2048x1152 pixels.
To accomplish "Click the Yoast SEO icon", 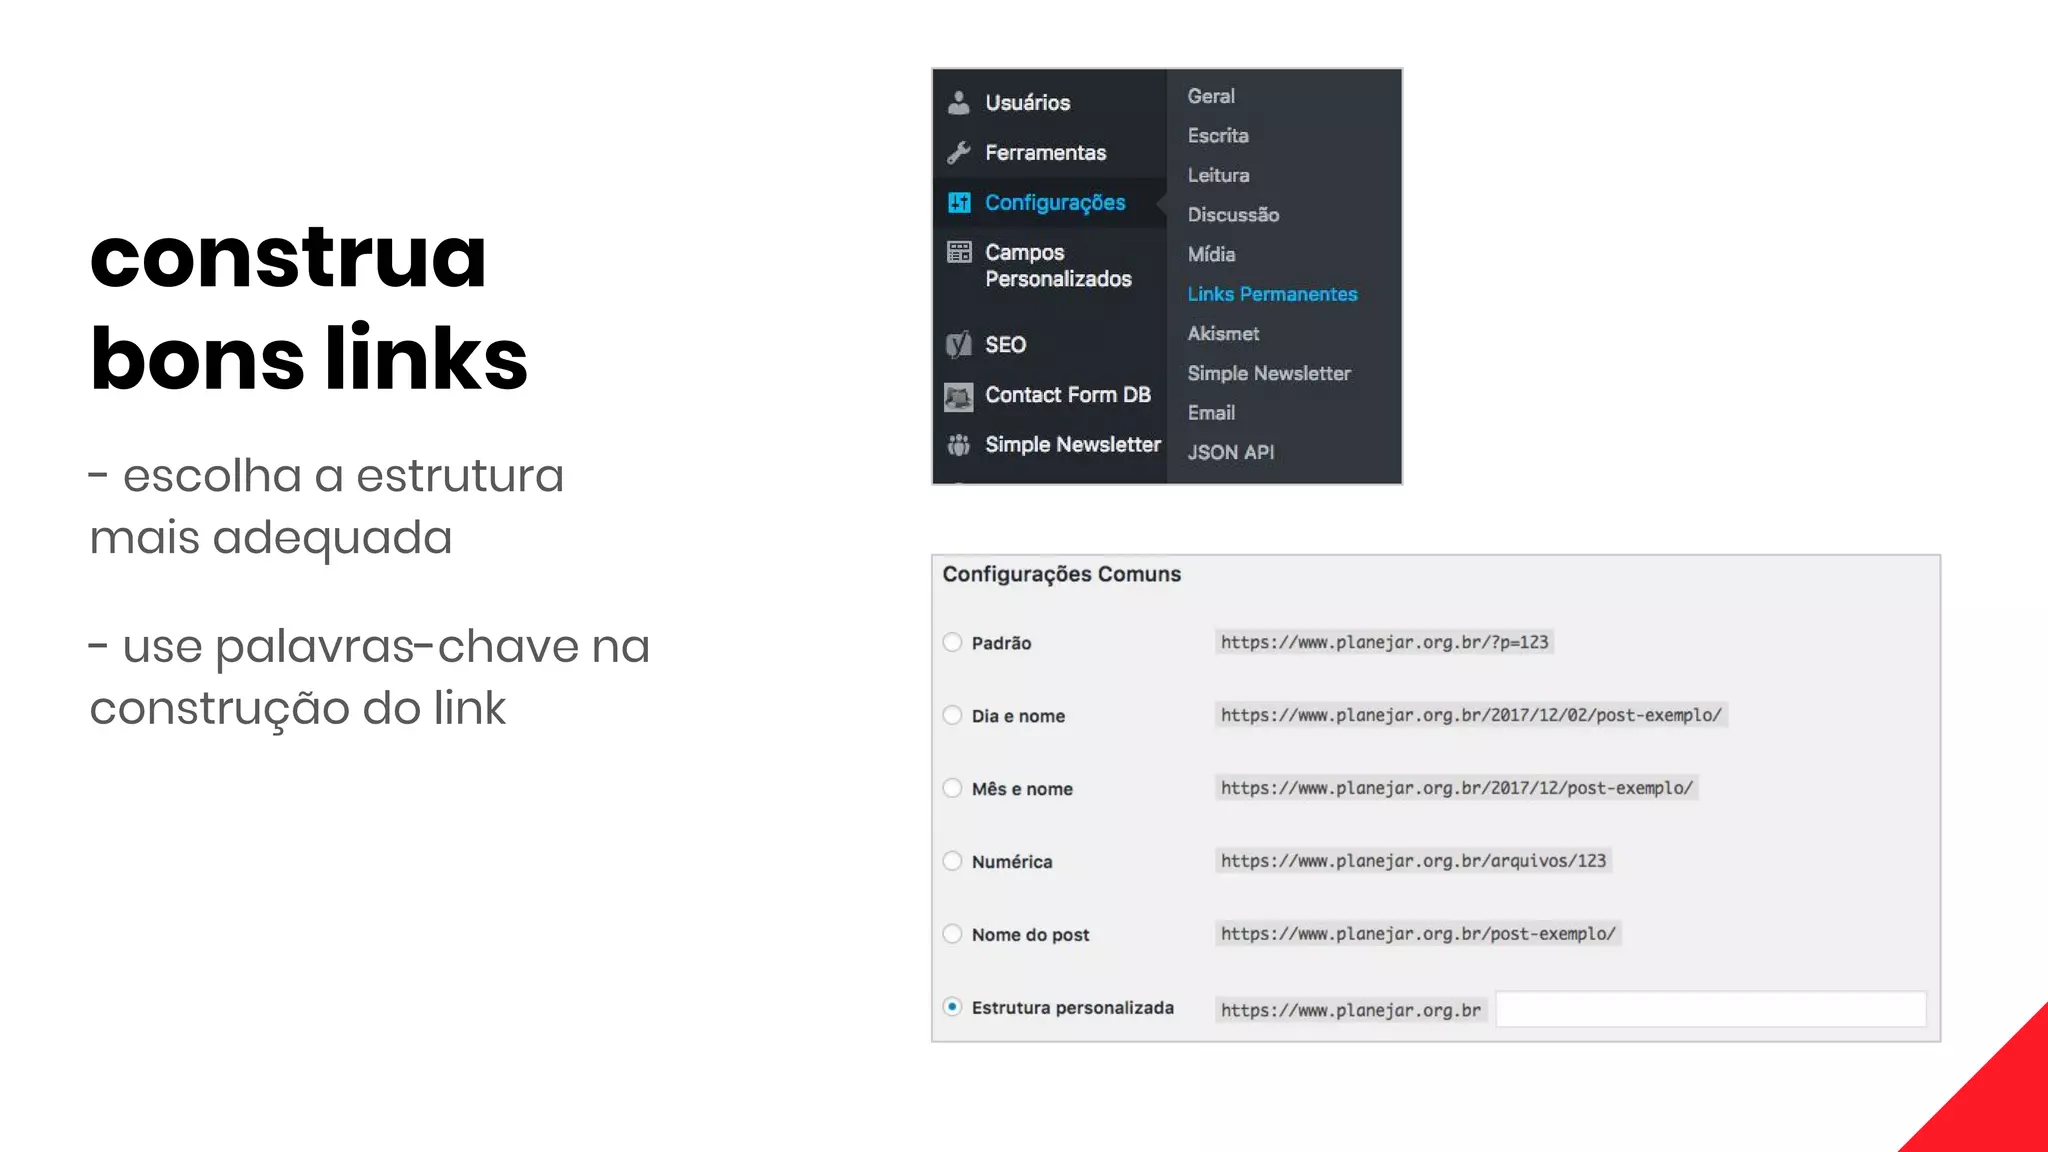I will (x=959, y=345).
